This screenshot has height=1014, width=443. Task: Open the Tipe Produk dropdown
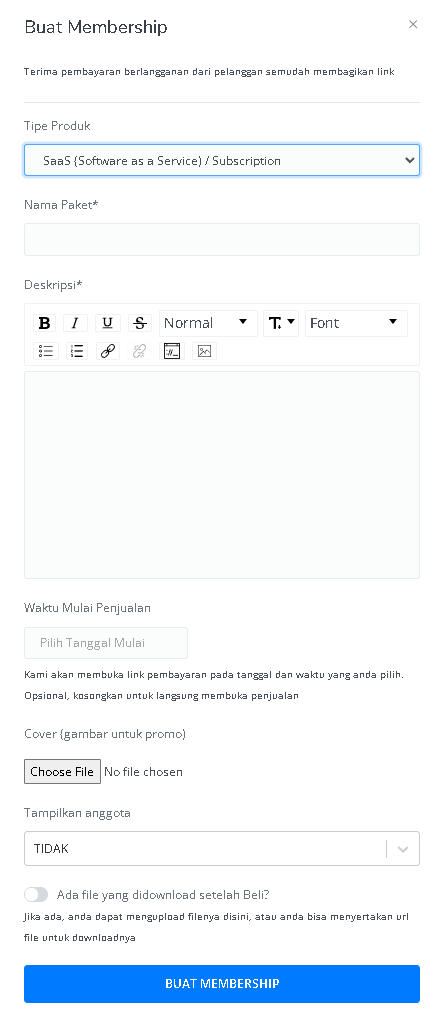222,160
